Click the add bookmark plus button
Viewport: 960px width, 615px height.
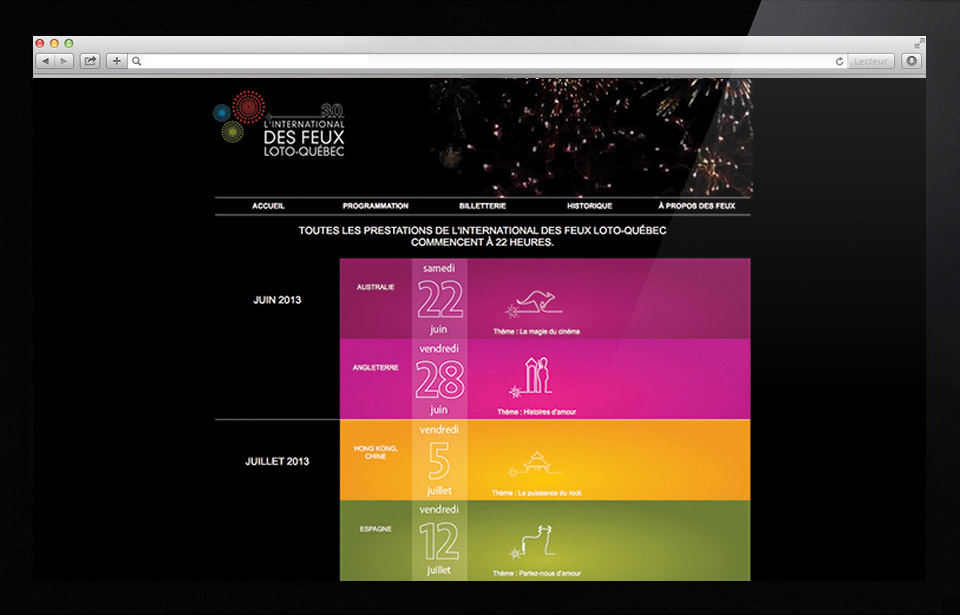click(116, 61)
